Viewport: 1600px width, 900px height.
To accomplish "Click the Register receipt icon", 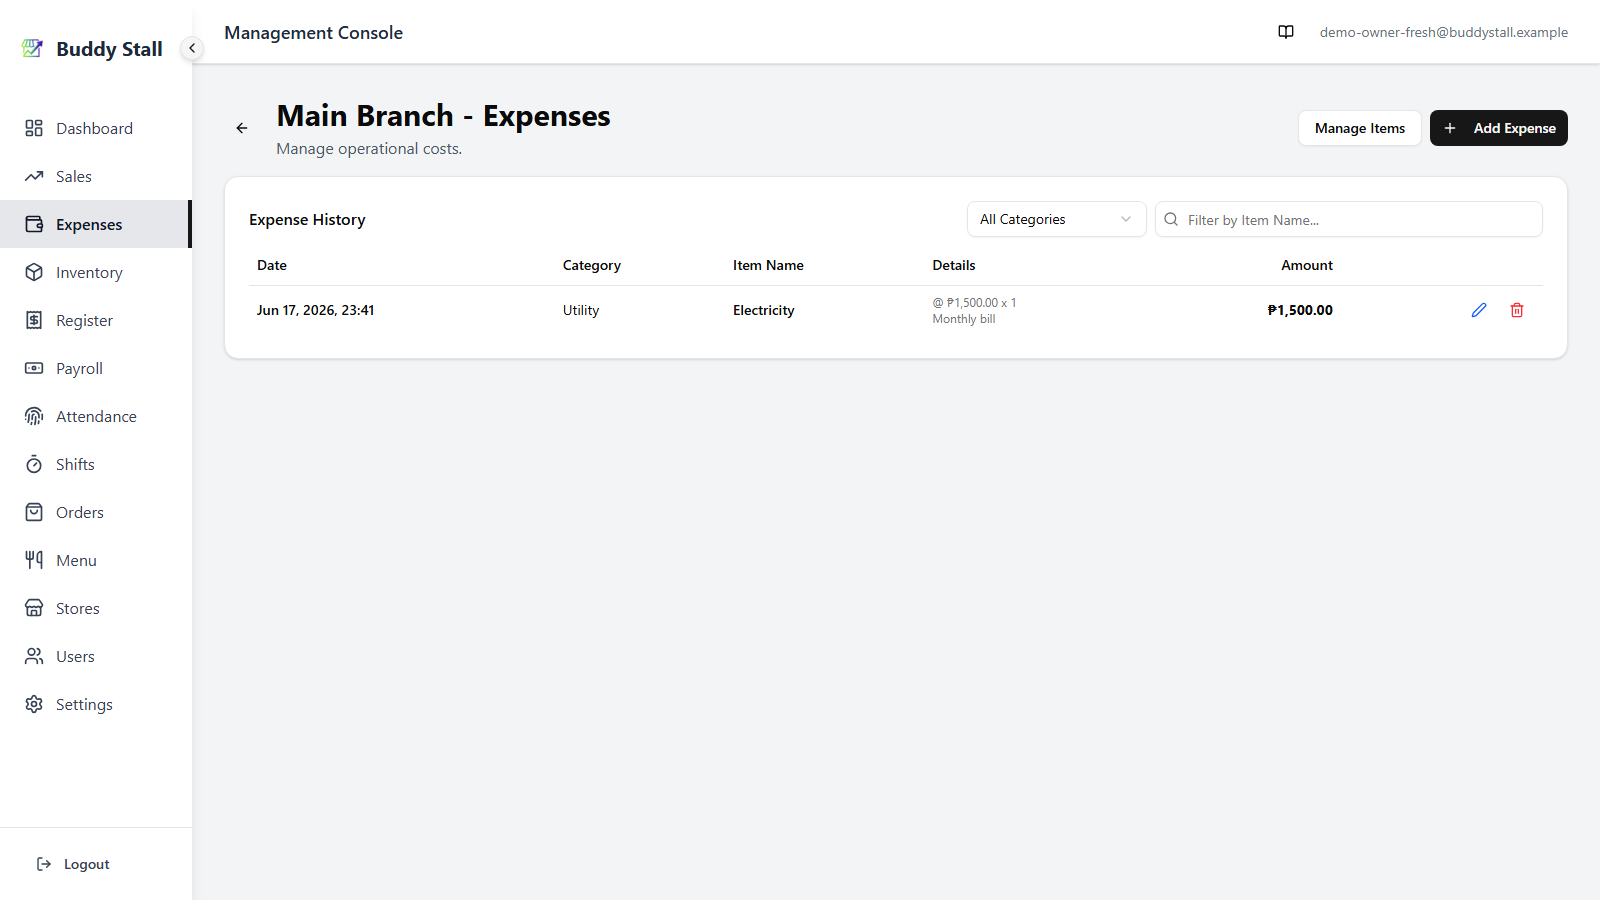I will click(x=34, y=320).
